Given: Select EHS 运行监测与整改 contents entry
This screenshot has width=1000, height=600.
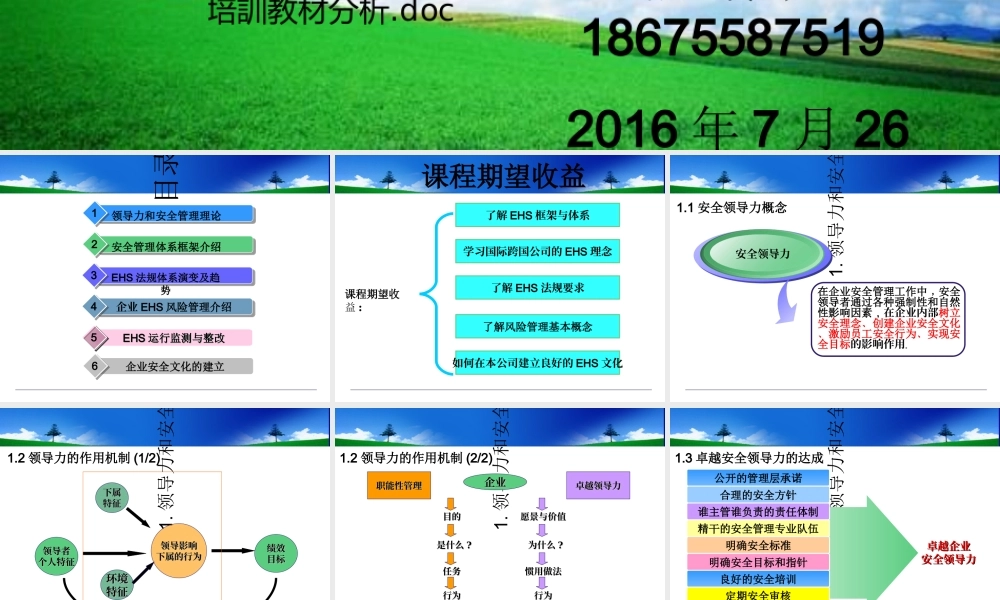Looking at the screenshot, I should tap(173, 338).
